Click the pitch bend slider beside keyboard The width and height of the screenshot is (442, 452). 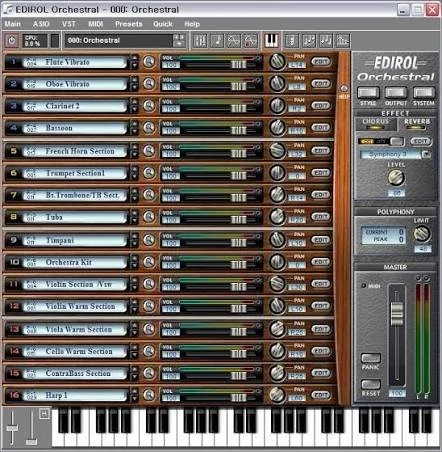[x=12, y=428]
